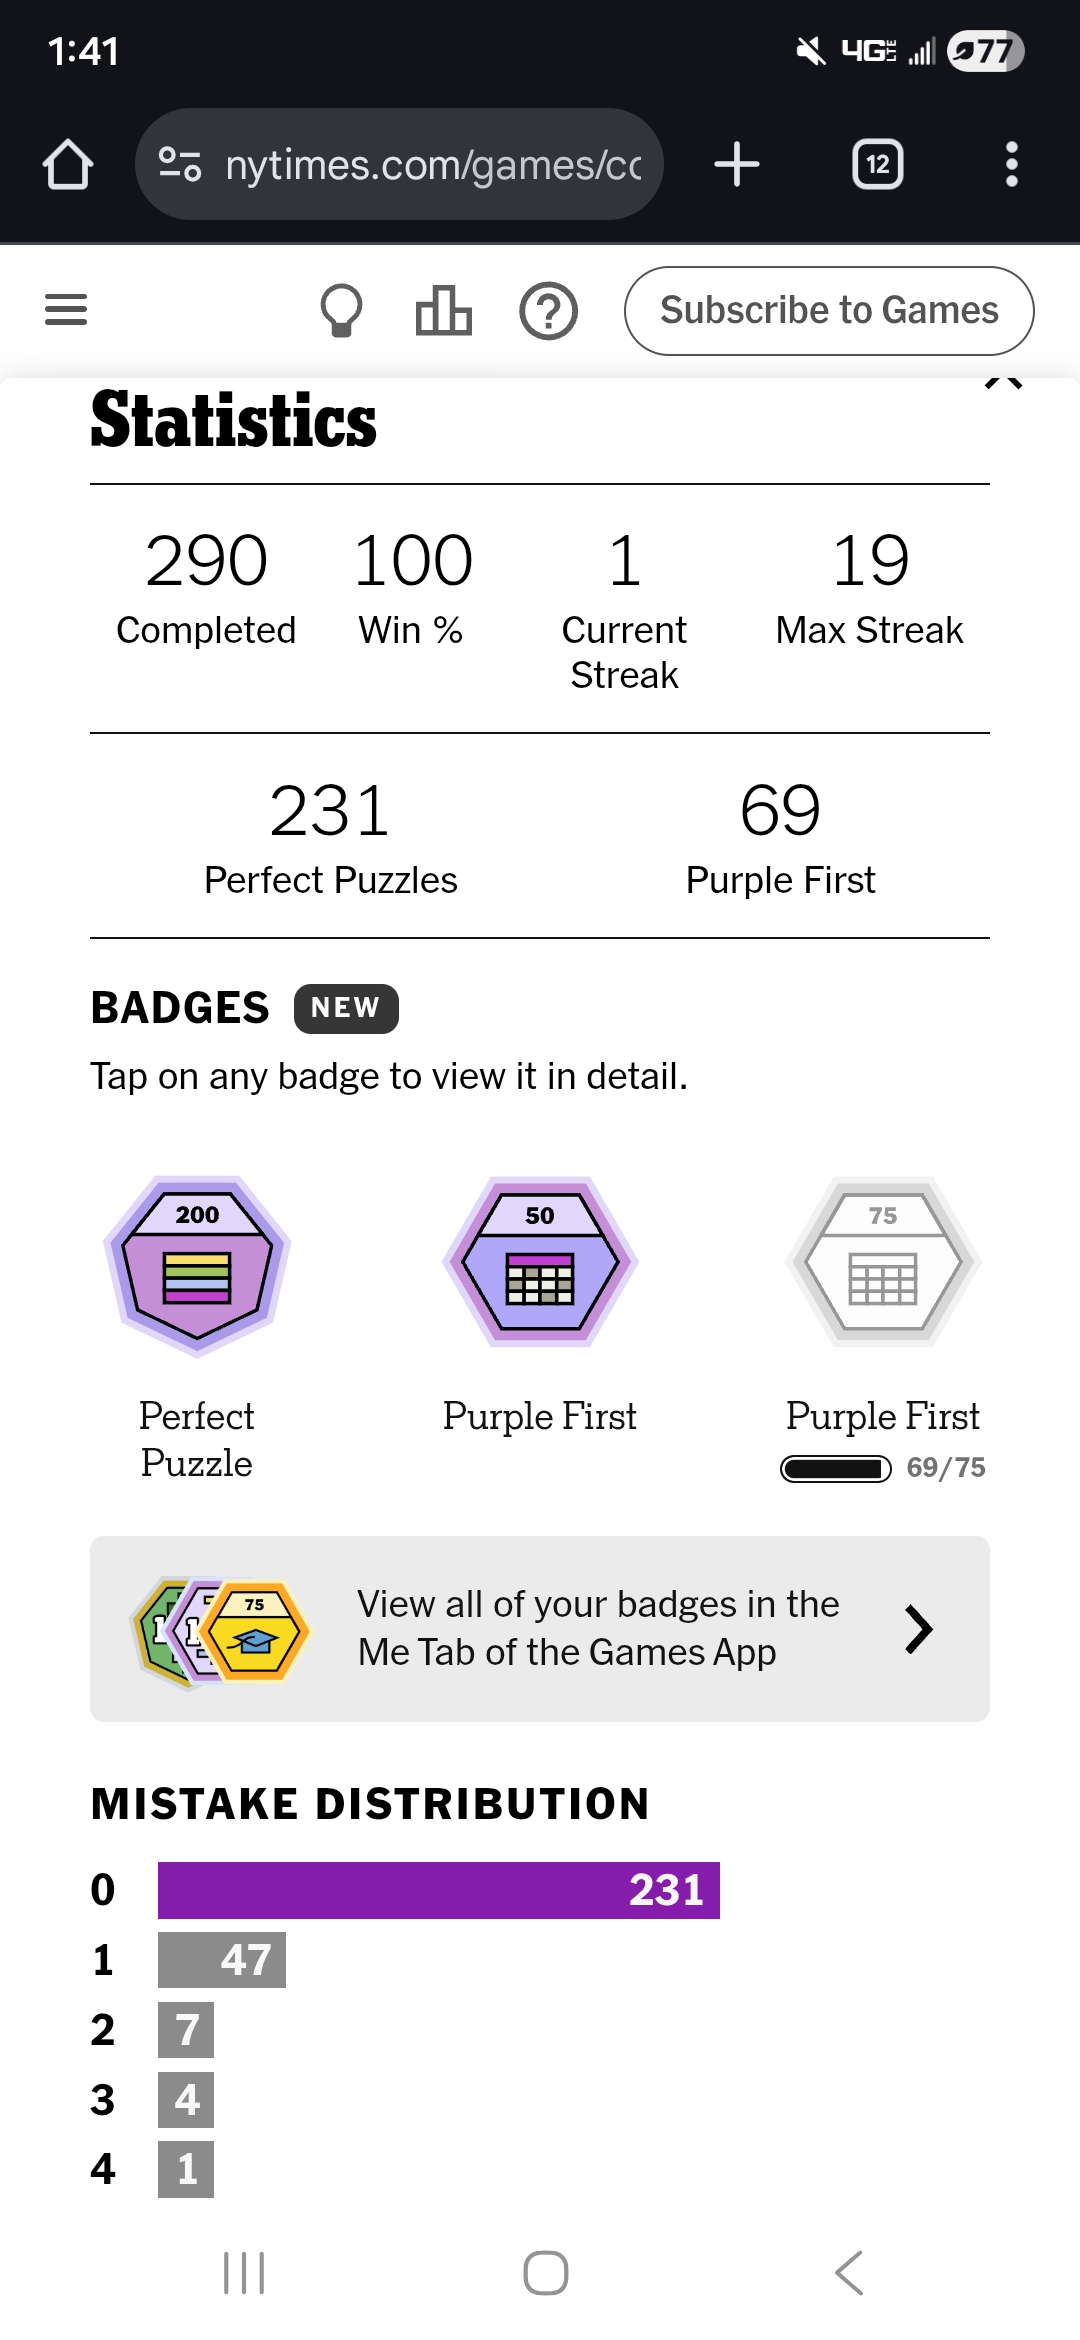Go to browser home page
Viewport: 1080px width, 2340px height.
pyautogui.click(x=68, y=164)
